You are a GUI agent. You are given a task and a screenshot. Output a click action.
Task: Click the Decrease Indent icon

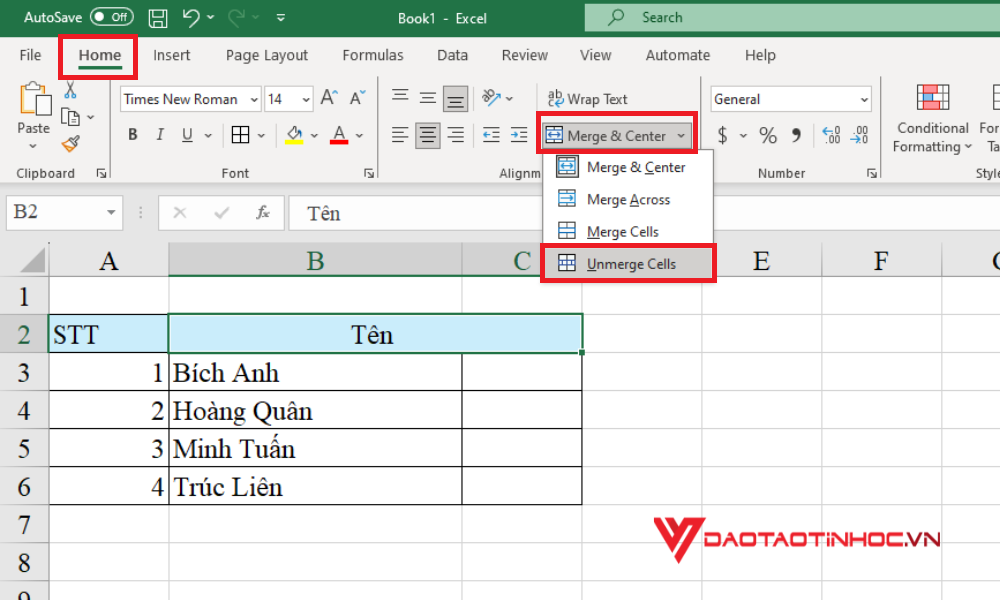[x=491, y=135]
